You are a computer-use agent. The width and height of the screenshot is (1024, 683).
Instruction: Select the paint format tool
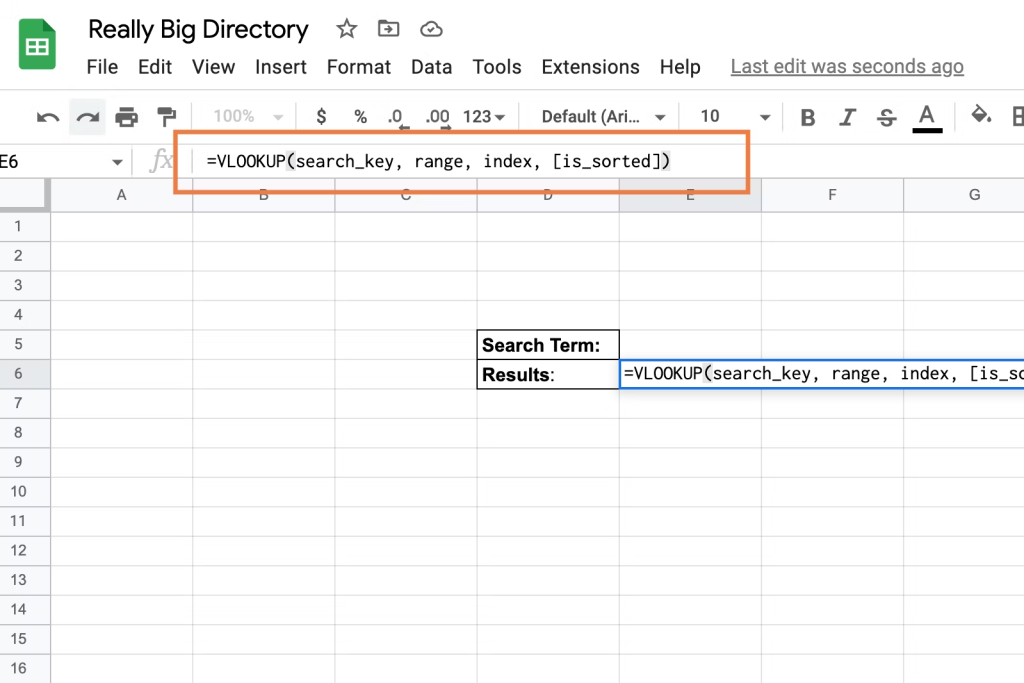click(x=166, y=116)
